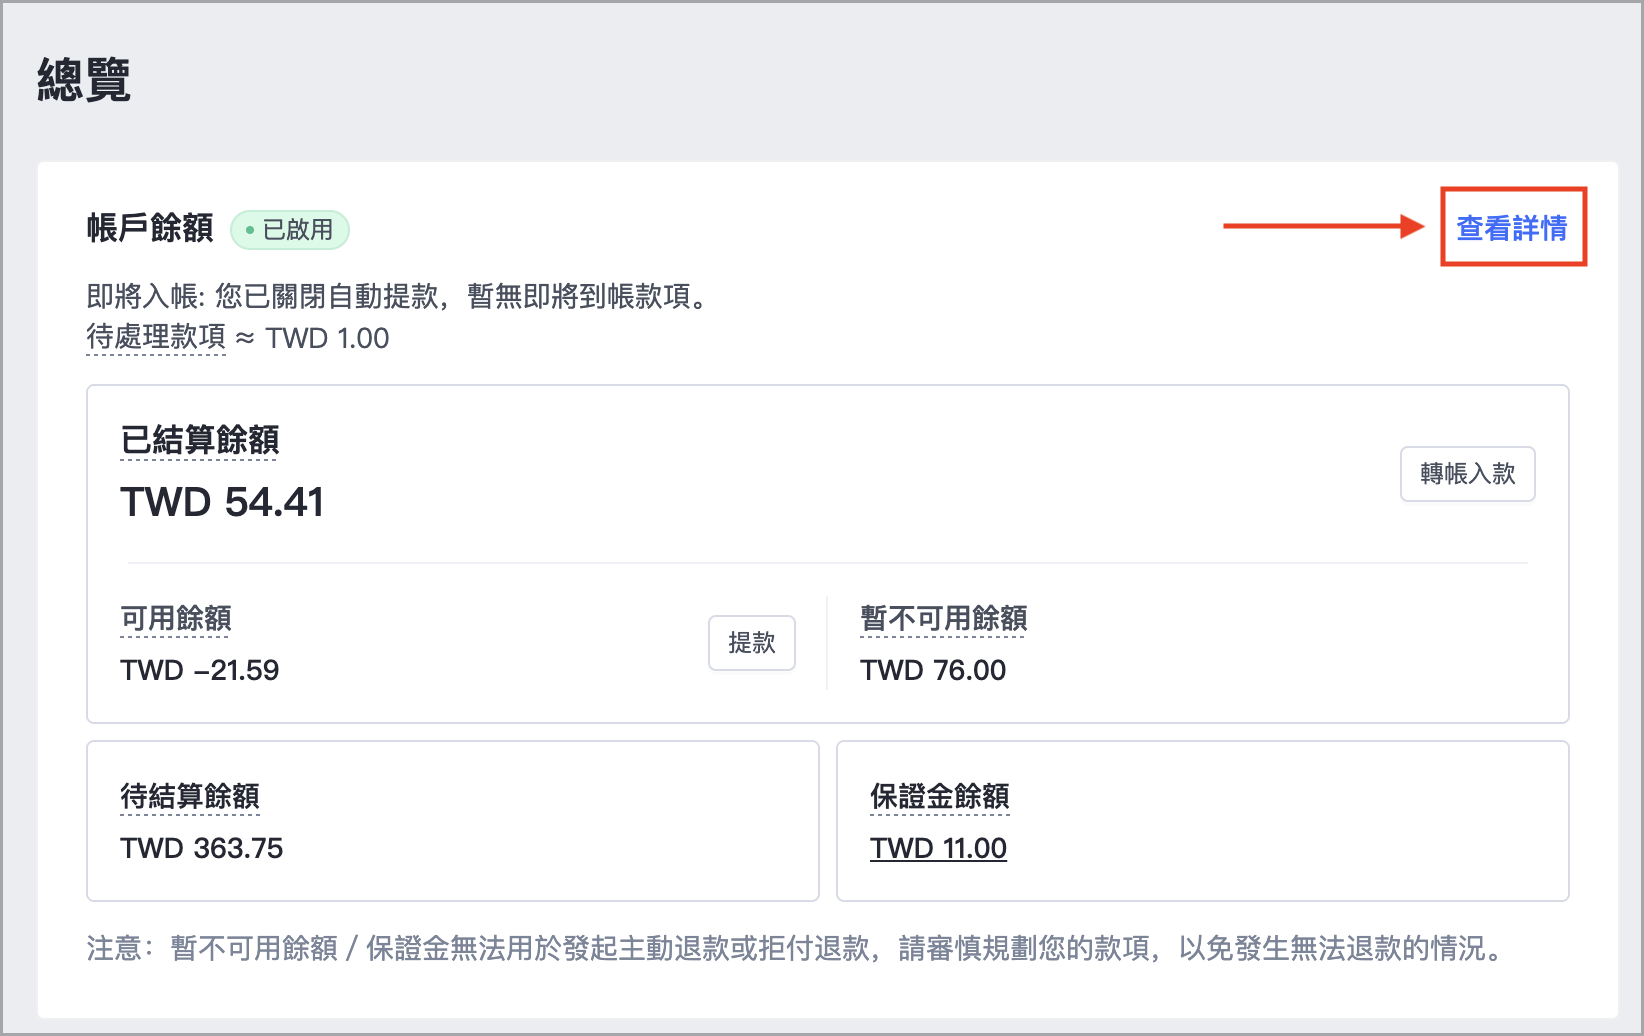Click the 已結算餘額 label
This screenshot has width=1644, height=1036.
200,440
